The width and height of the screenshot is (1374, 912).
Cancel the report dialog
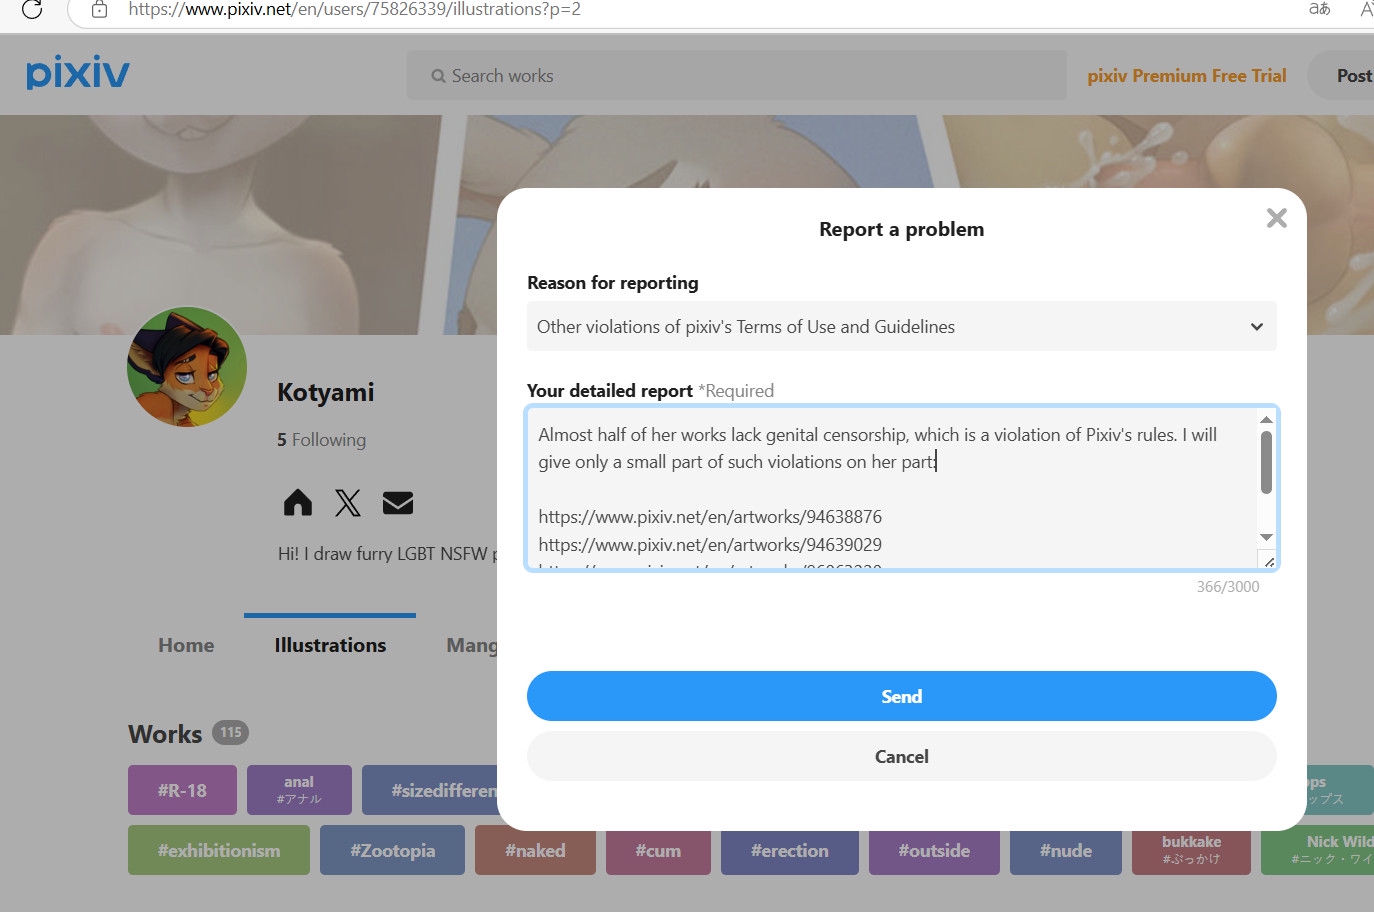pos(902,756)
